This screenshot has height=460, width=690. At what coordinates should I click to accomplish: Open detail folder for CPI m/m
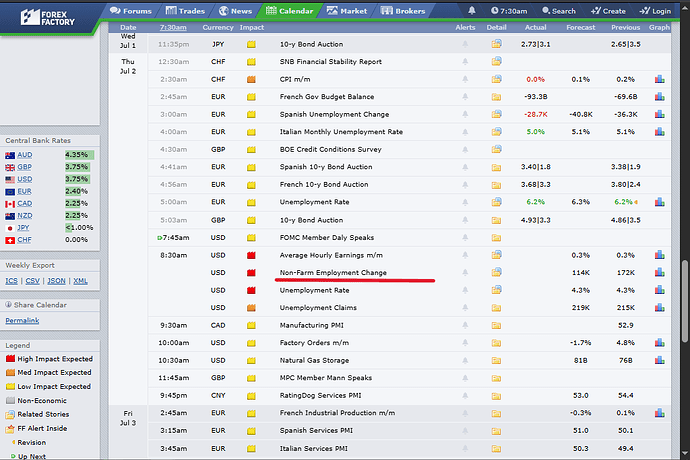(x=496, y=79)
